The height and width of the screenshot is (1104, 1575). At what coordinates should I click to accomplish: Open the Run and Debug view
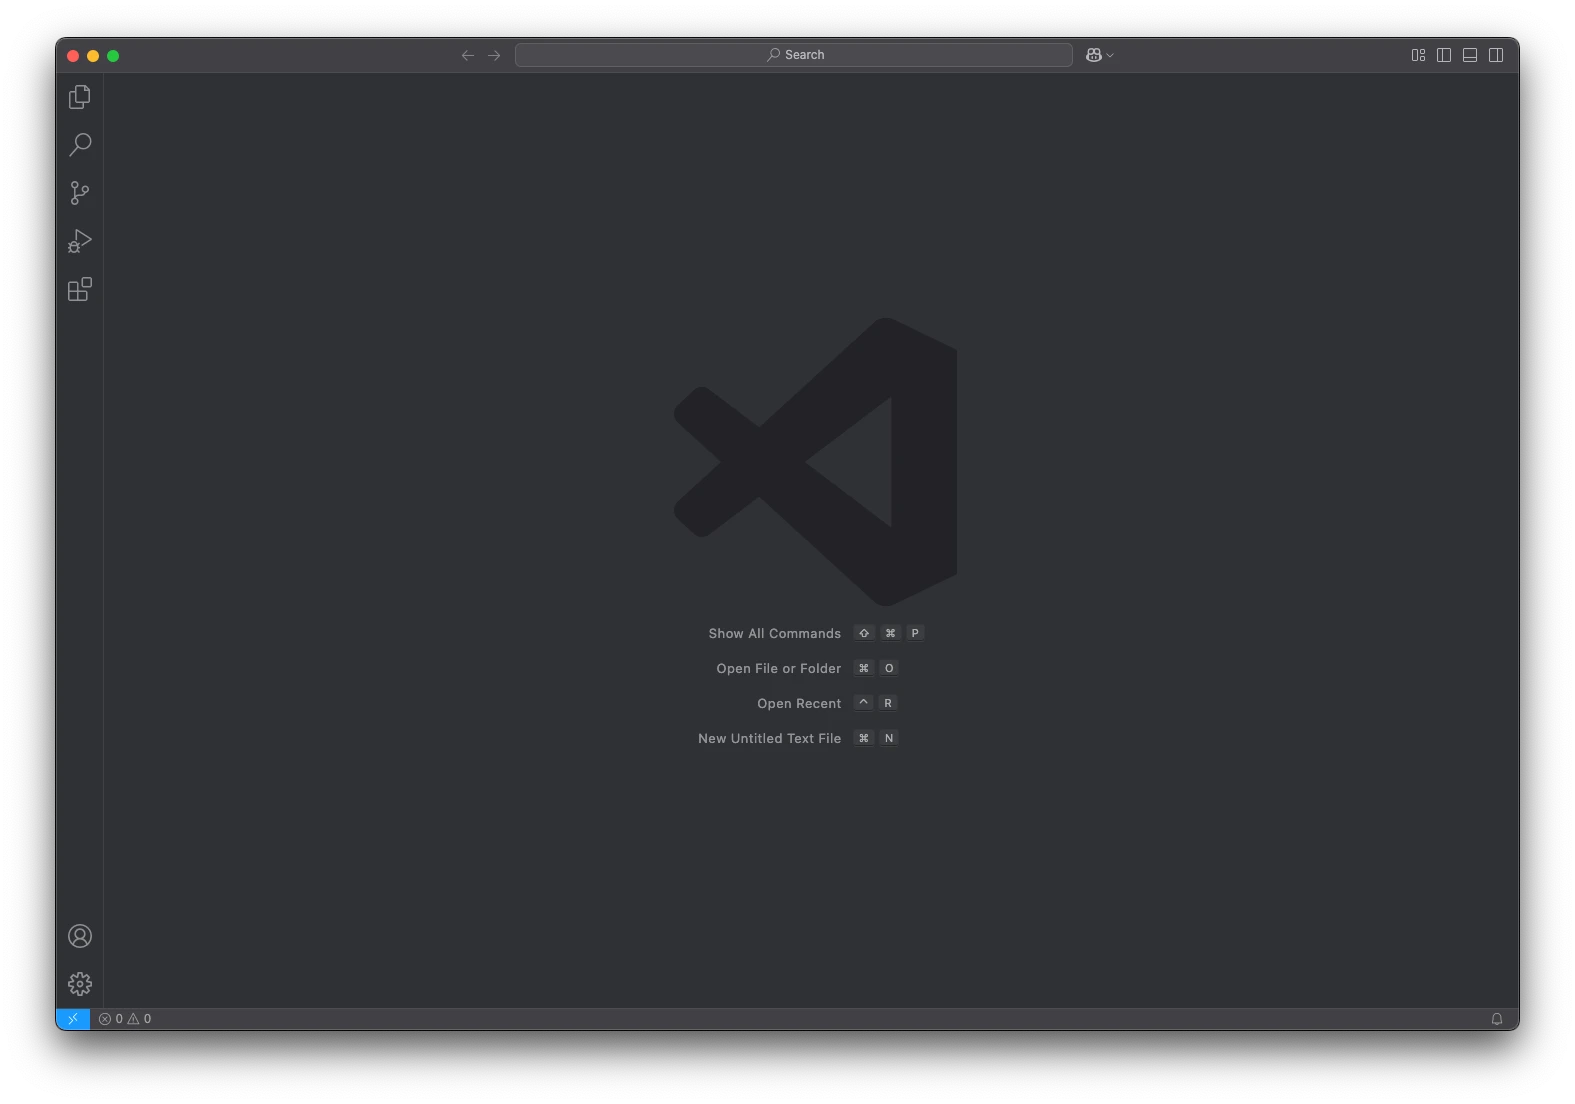[80, 241]
